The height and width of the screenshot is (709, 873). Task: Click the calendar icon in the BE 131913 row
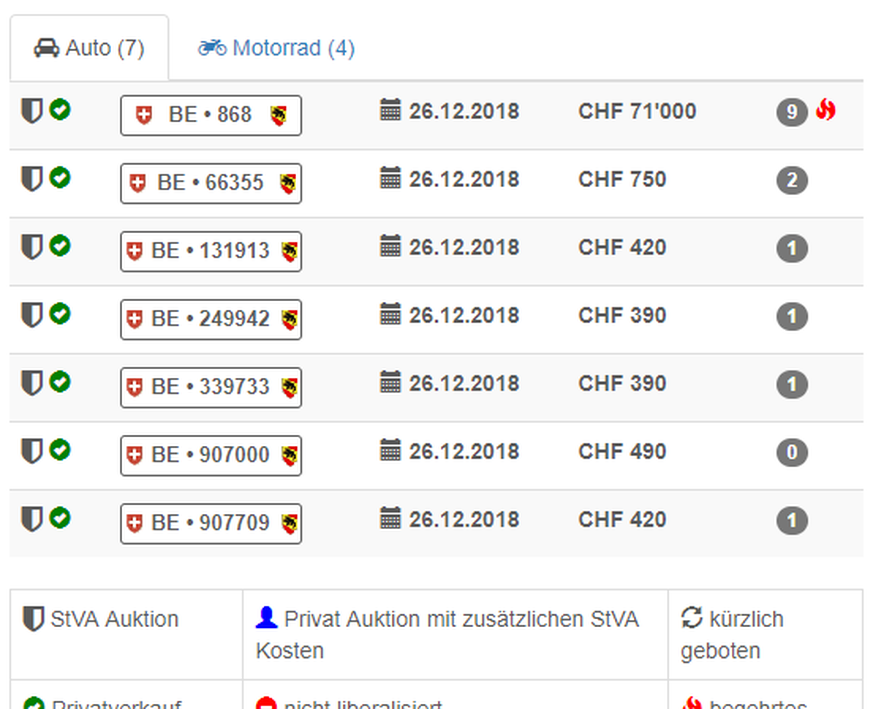390,247
